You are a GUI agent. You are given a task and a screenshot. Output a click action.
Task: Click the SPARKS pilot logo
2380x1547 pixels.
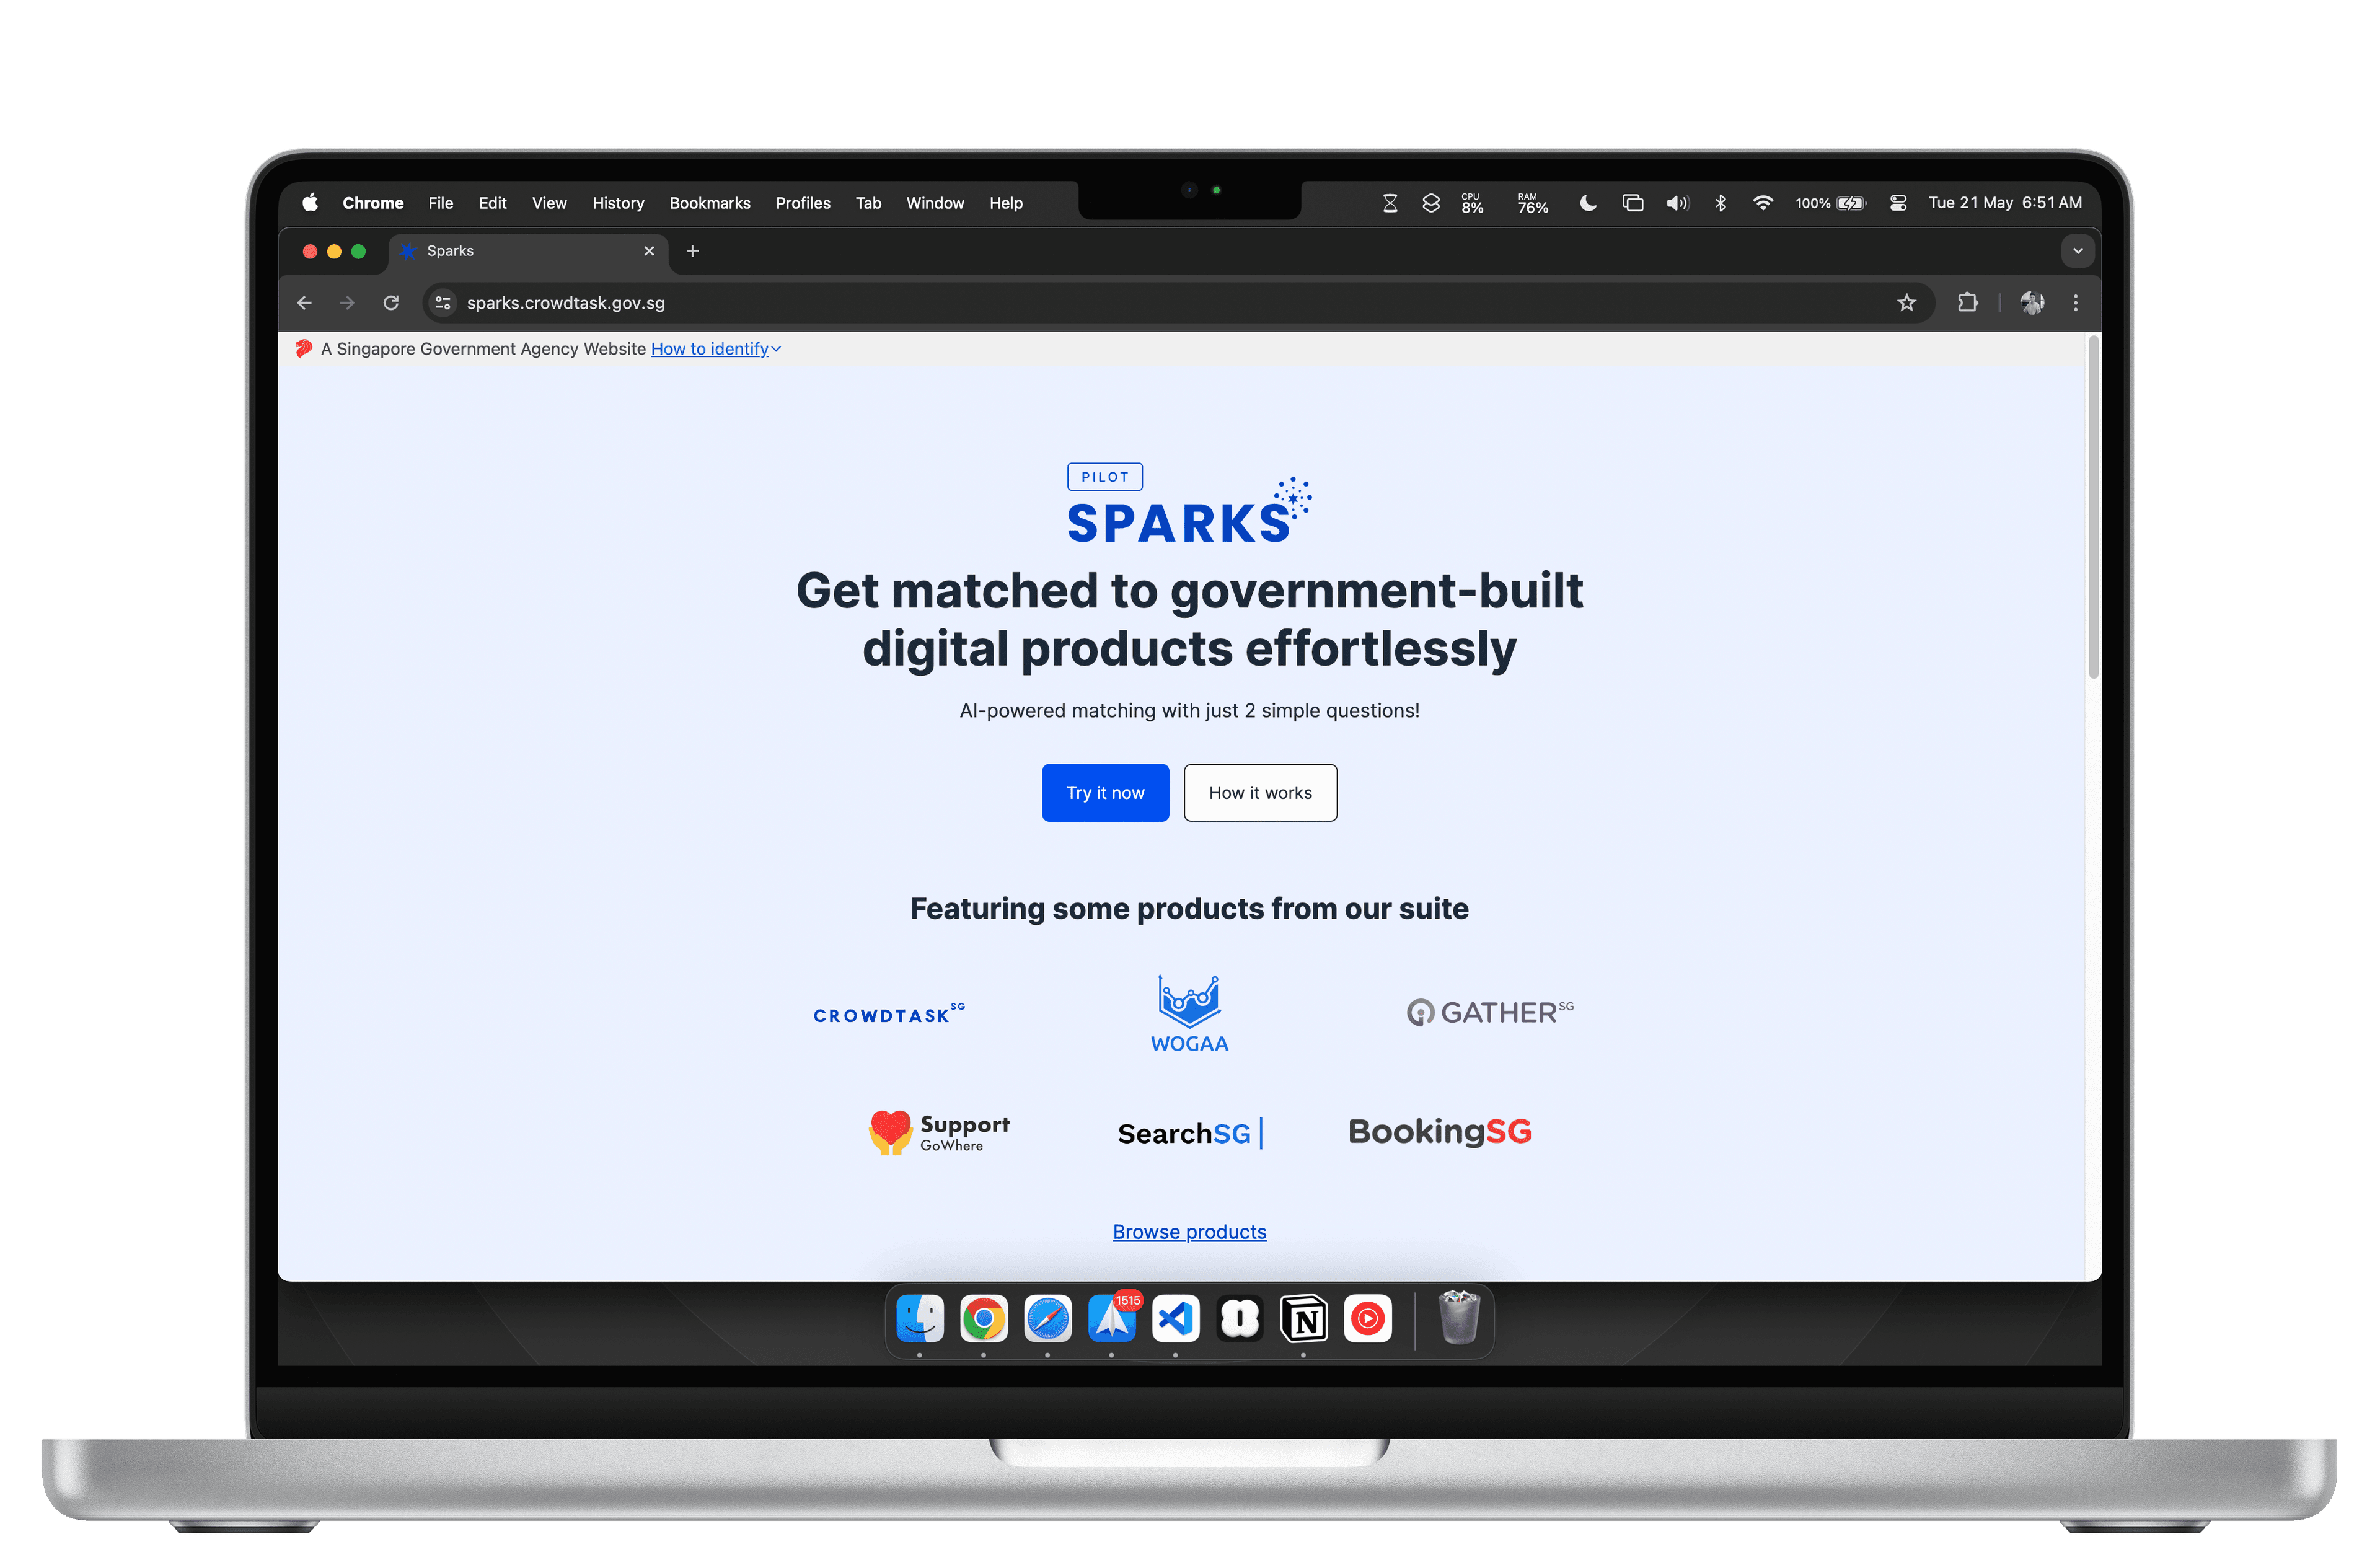[1189, 504]
